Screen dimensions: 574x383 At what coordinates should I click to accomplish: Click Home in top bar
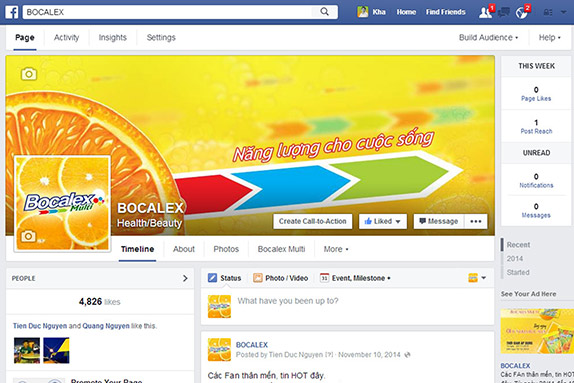(x=406, y=12)
